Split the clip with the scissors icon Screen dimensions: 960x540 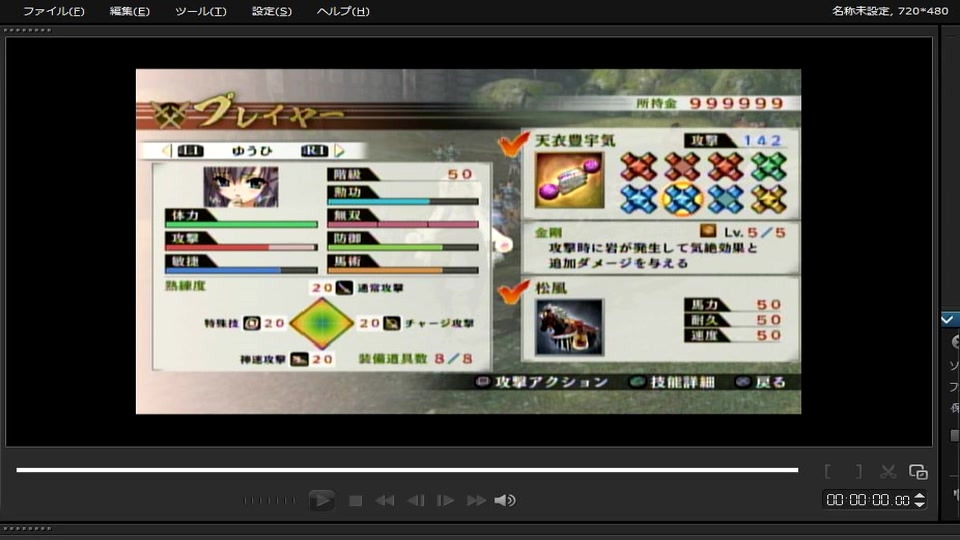888,471
